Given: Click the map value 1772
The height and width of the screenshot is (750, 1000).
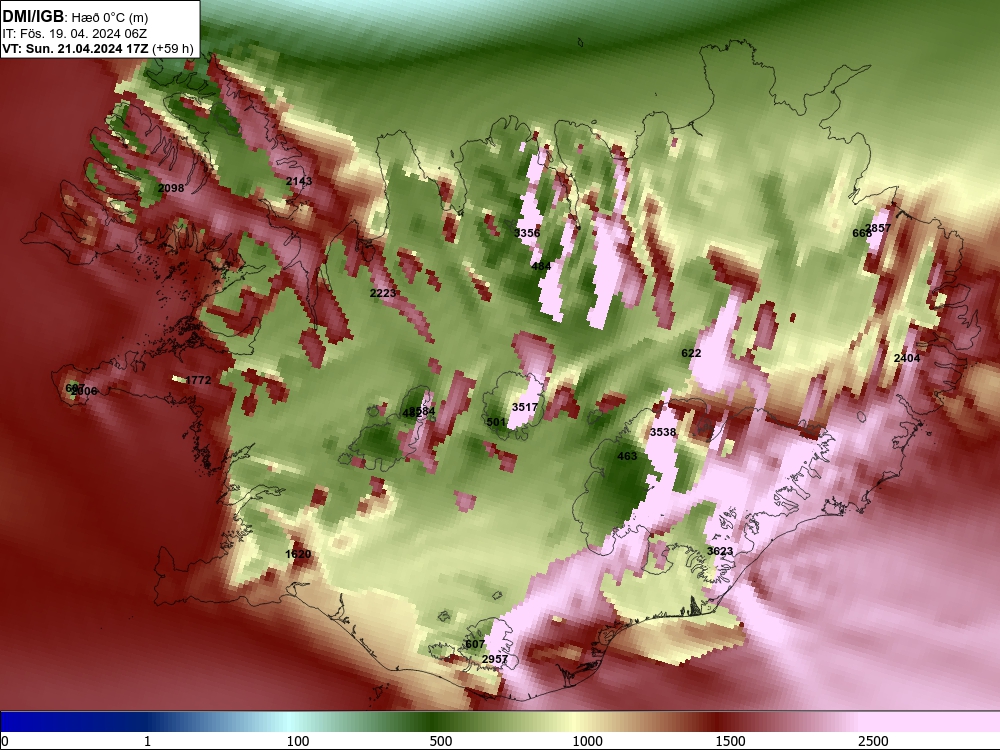Looking at the screenshot, I should 198,380.
